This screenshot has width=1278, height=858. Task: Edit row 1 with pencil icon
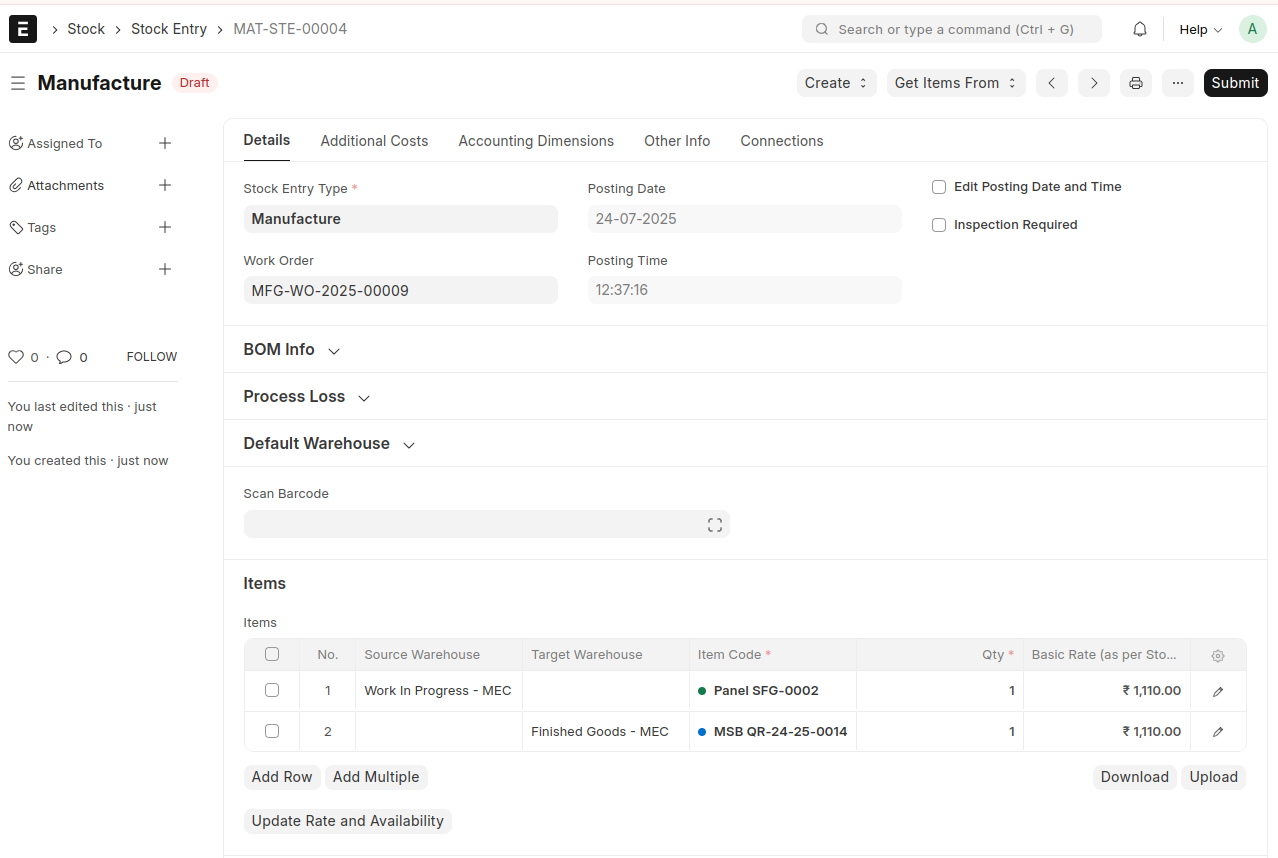(x=1217, y=691)
